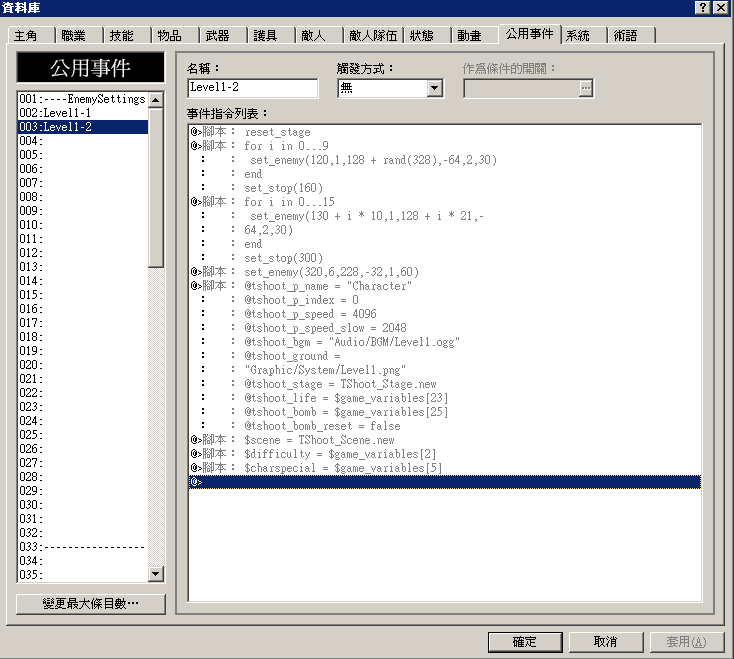Image resolution: width=734 pixels, height=659 pixels.
Task: Select the 公用事件 tab
Action: (x=529, y=34)
